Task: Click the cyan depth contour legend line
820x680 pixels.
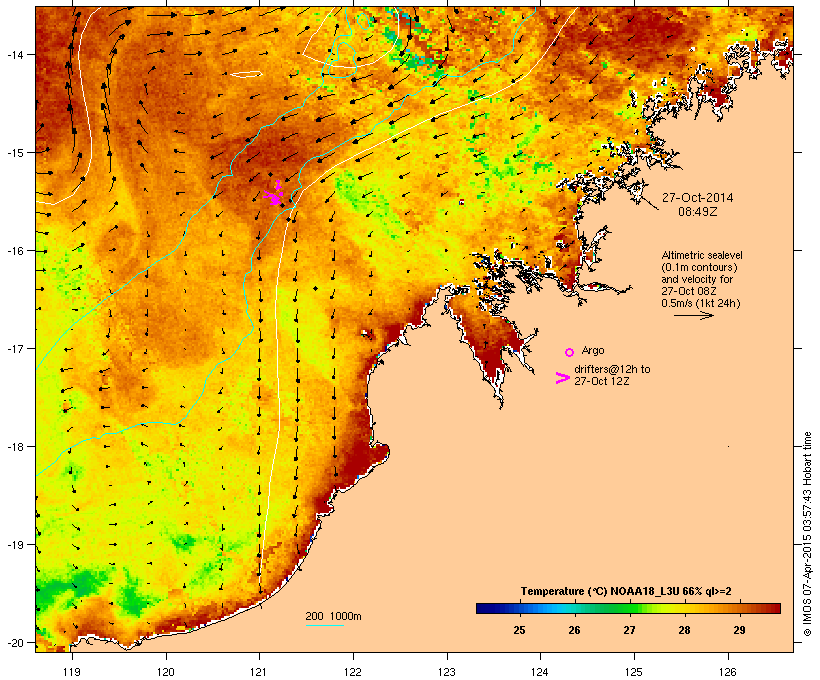Action: point(325,625)
